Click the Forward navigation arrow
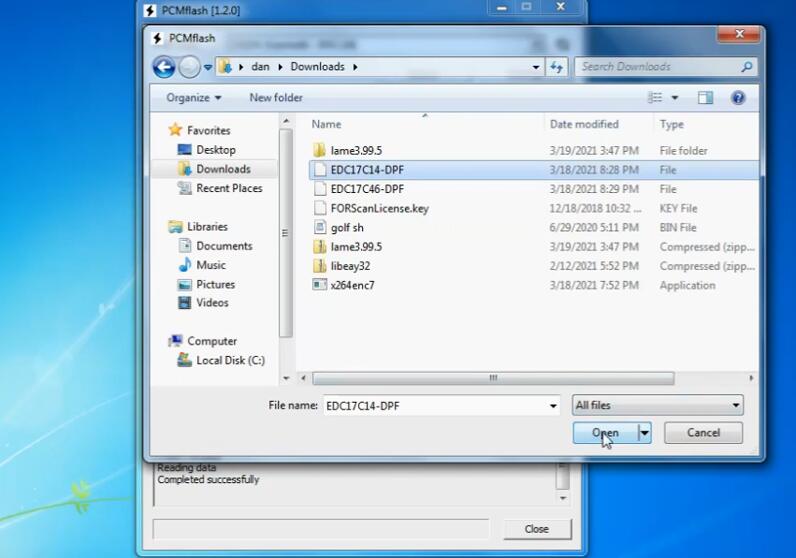This screenshot has width=796, height=558. [x=189, y=67]
